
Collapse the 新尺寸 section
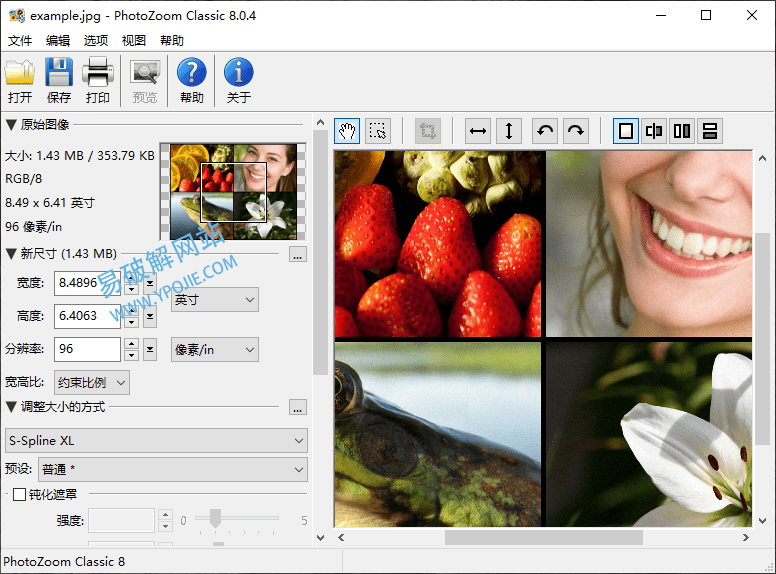tap(11, 254)
